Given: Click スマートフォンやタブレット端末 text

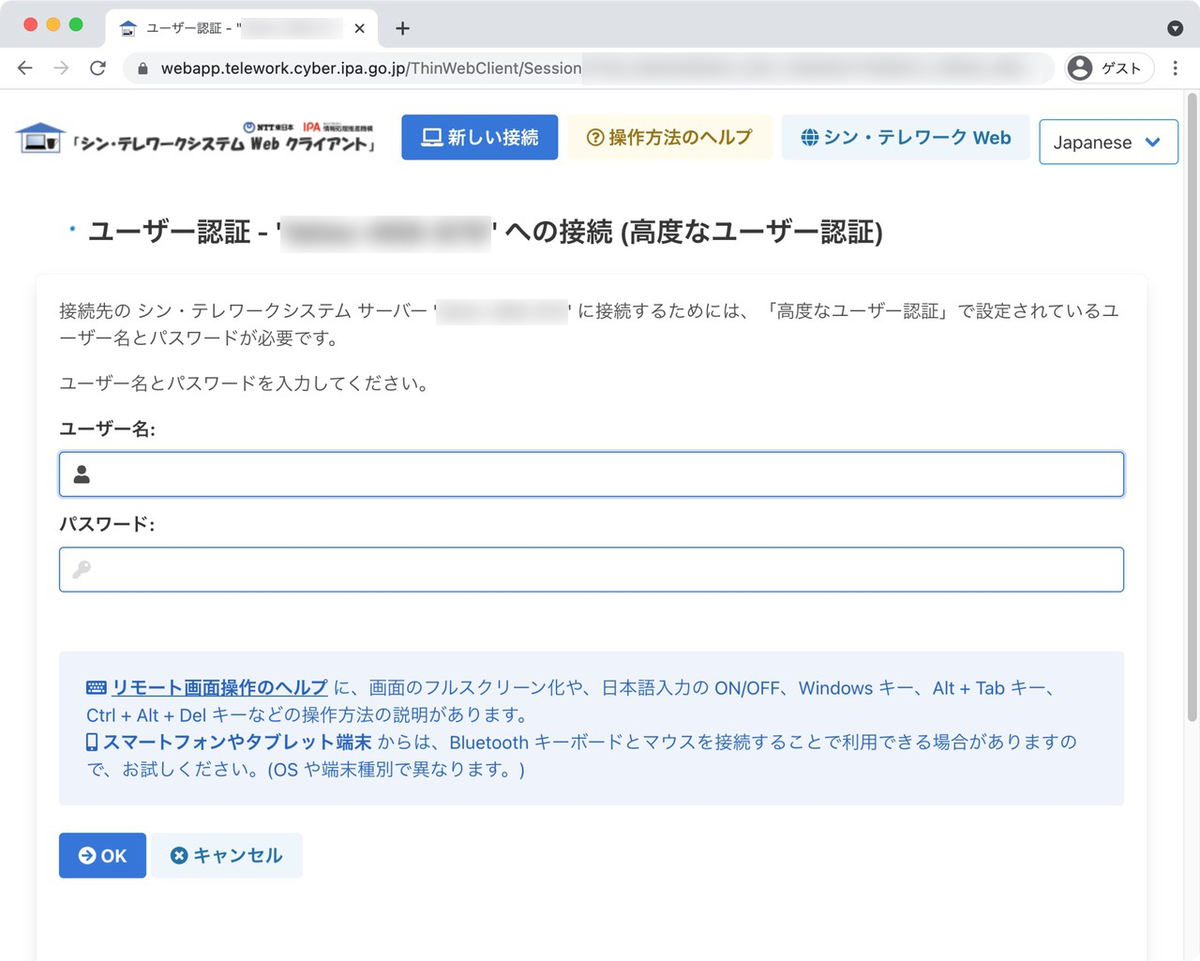Looking at the screenshot, I should [237, 742].
